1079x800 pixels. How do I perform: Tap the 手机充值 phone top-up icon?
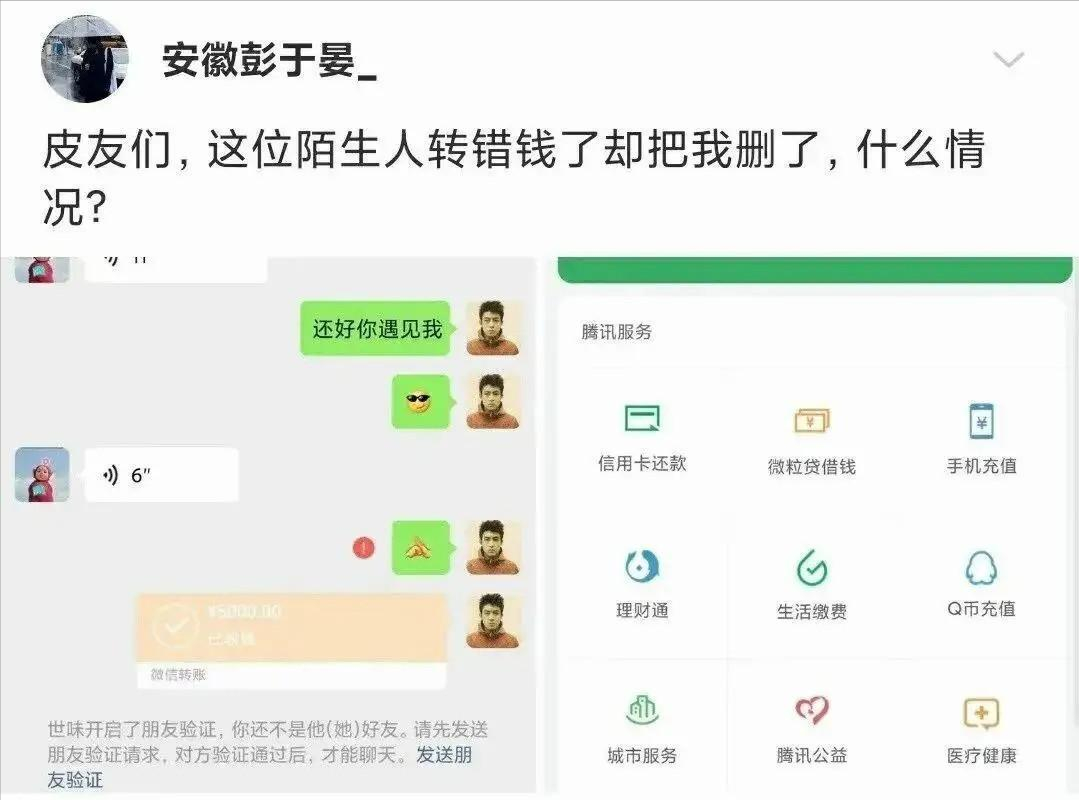[x=981, y=421]
